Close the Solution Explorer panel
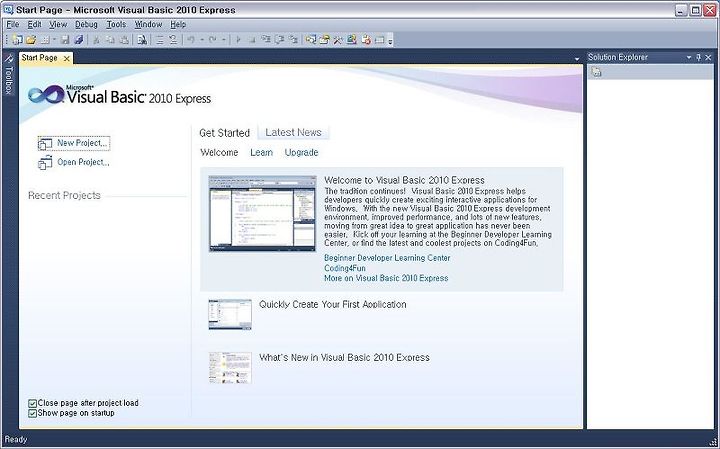The width and height of the screenshot is (720, 449). click(708, 57)
